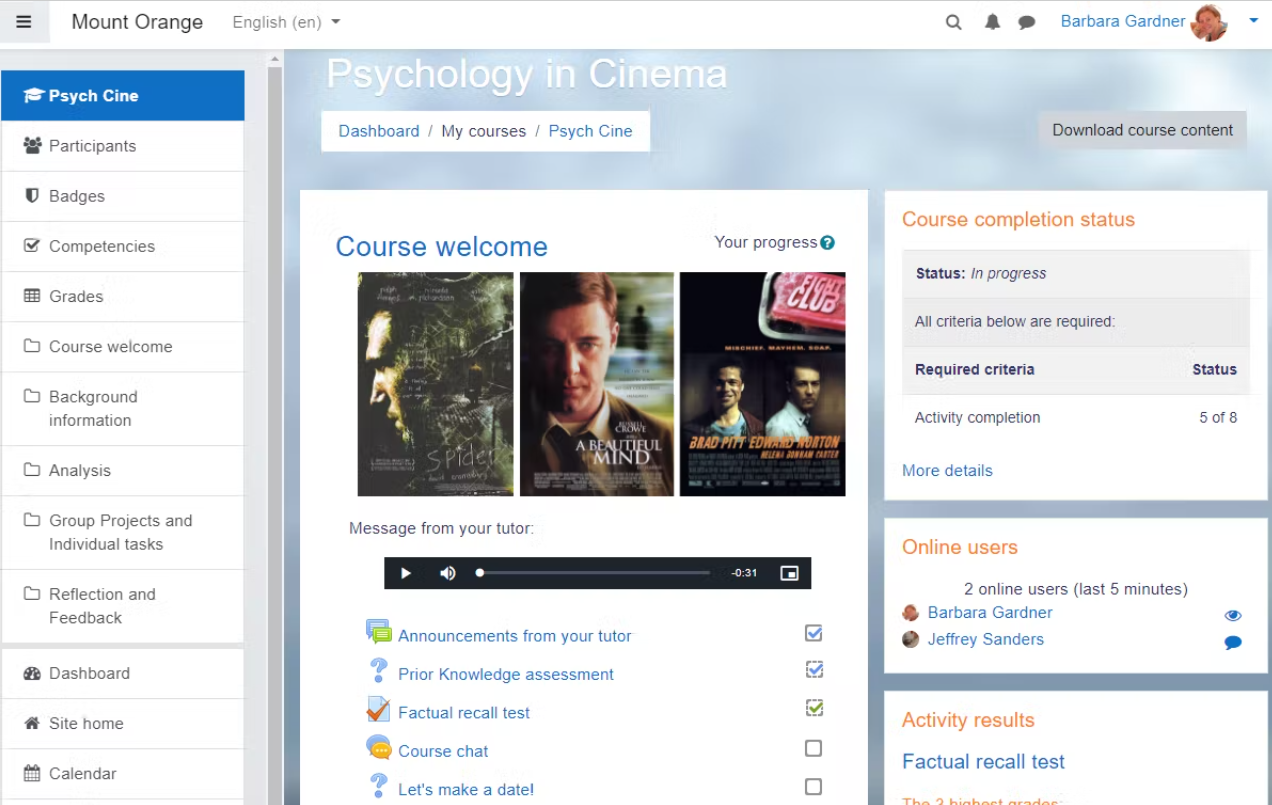Open the user menu dropdown arrow
Viewport: 1272px width, 805px height.
pos(1253,20)
